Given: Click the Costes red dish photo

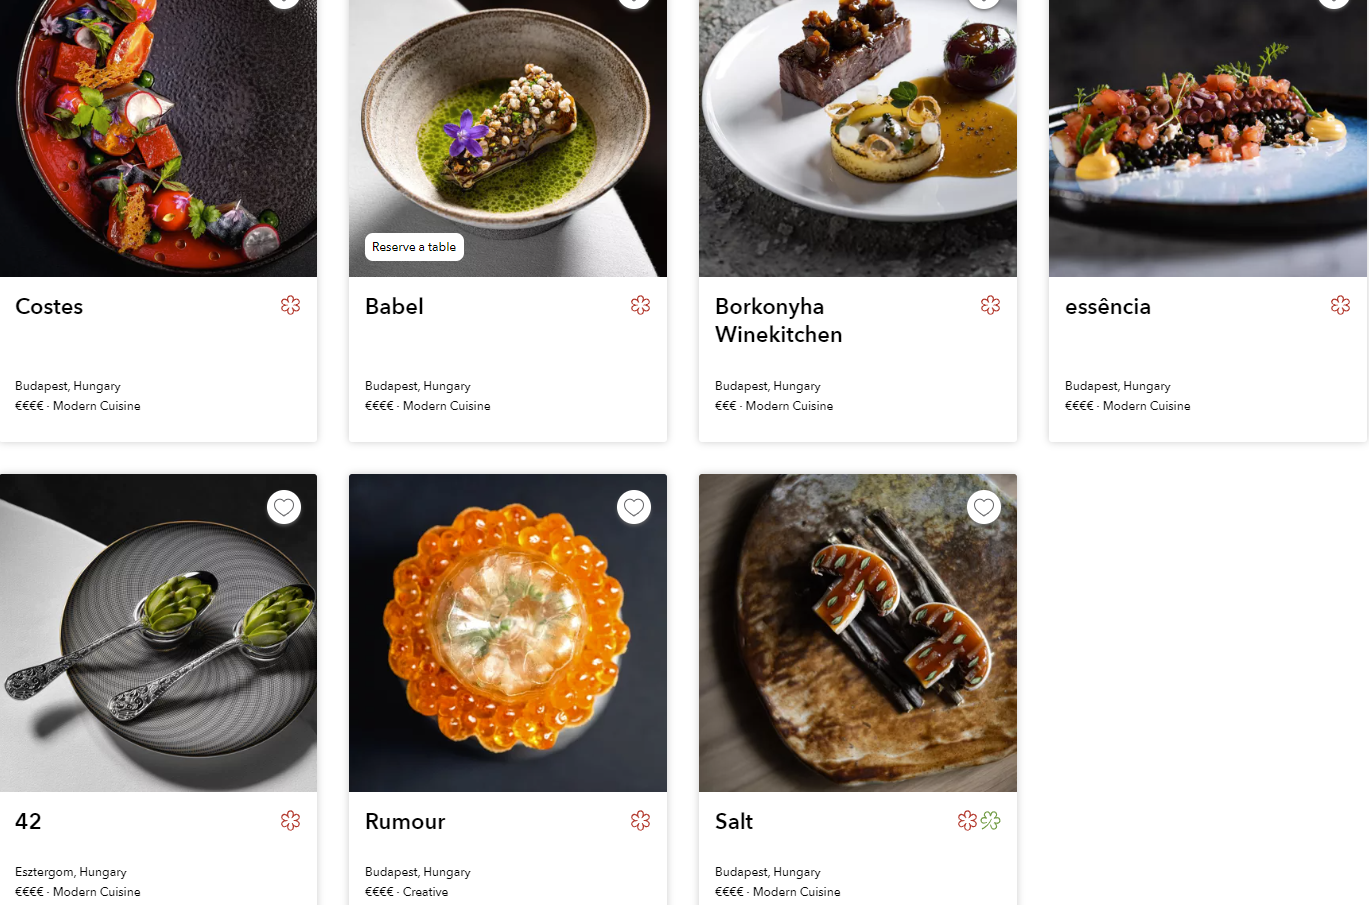Looking at the screenshot, I should pyautogui.click(x=158, y=138).
